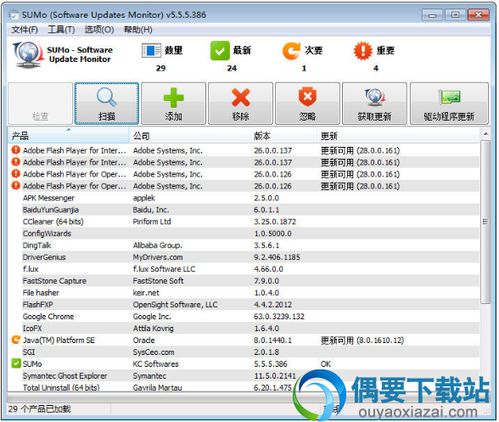Viewport: 499px width, 422px height.
Task: Click the 数量 count icon
Action: pos(151,51)
